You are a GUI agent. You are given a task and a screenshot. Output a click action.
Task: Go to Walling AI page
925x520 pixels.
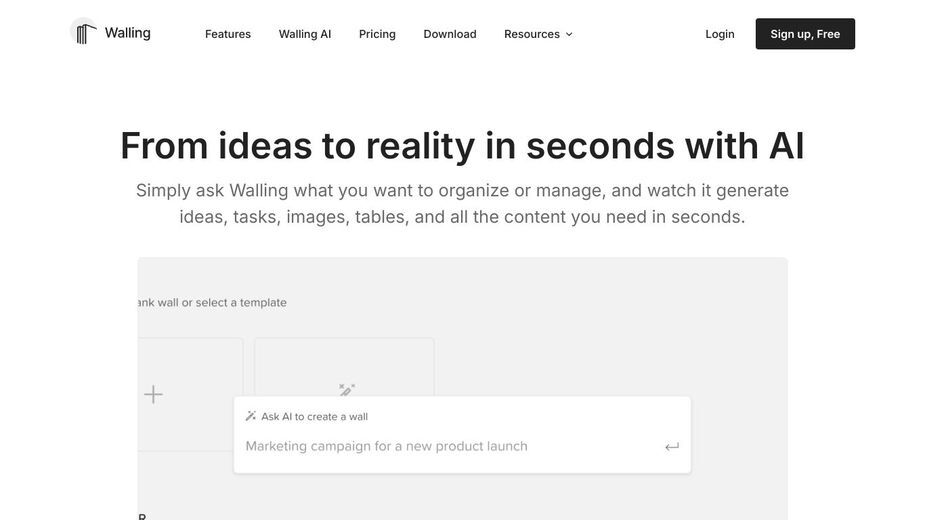[305, 34]
